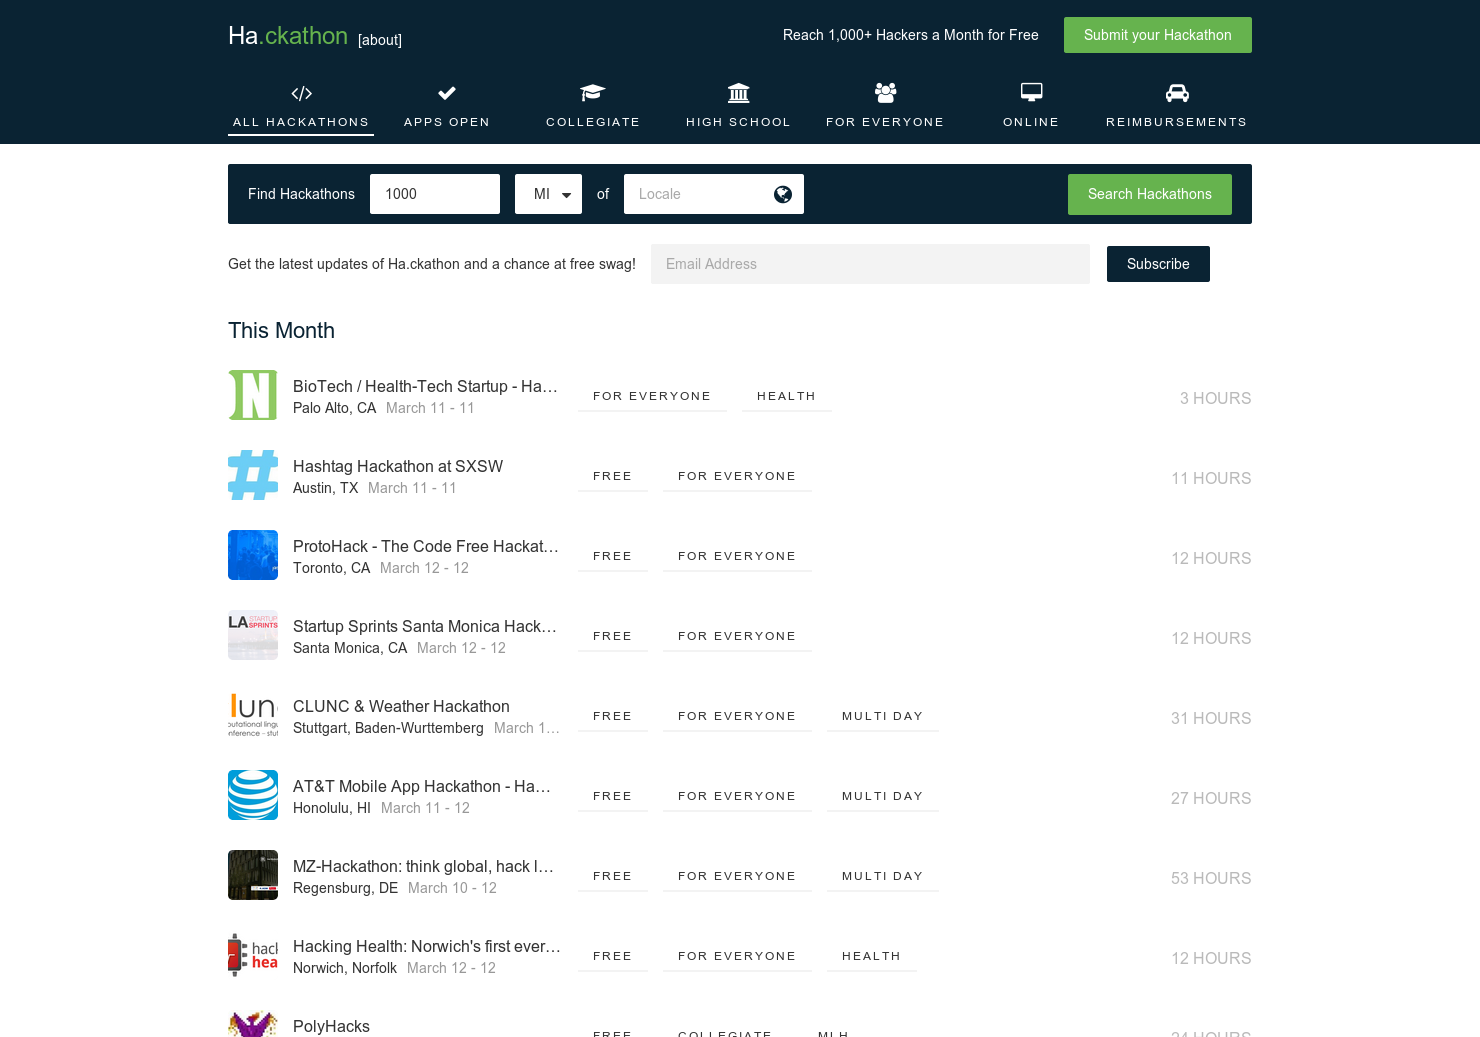Focus the distance field showing 1000

[435, 194]
